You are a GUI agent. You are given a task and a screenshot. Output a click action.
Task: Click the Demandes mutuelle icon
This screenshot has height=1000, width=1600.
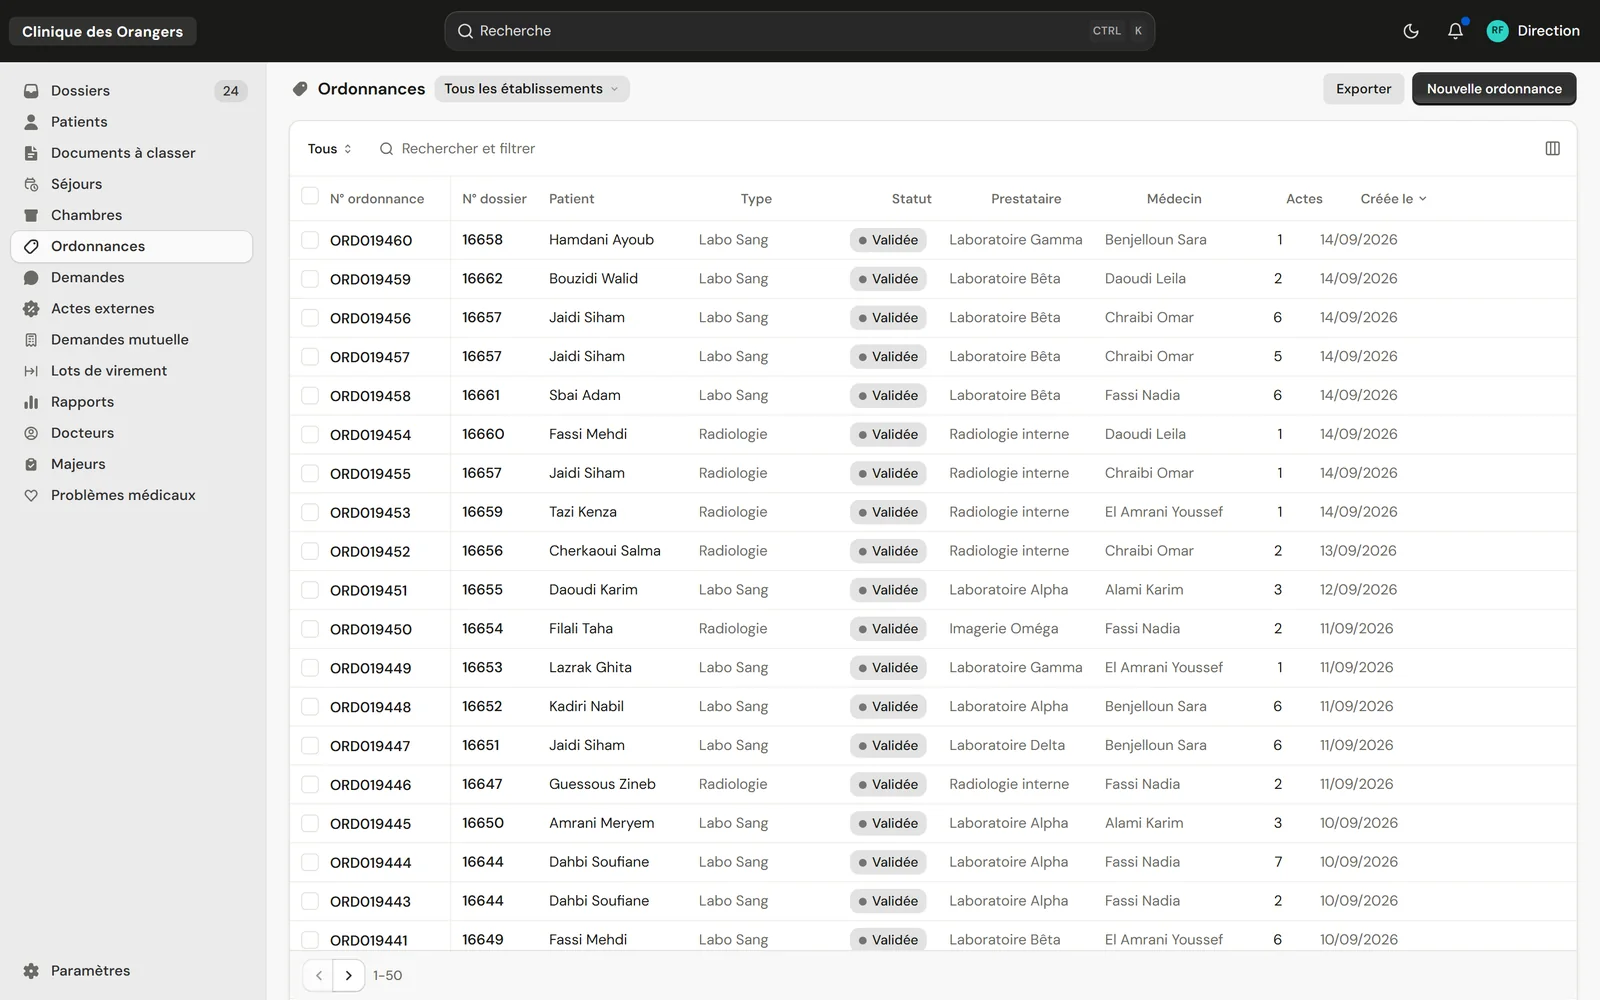coord(31,340)
